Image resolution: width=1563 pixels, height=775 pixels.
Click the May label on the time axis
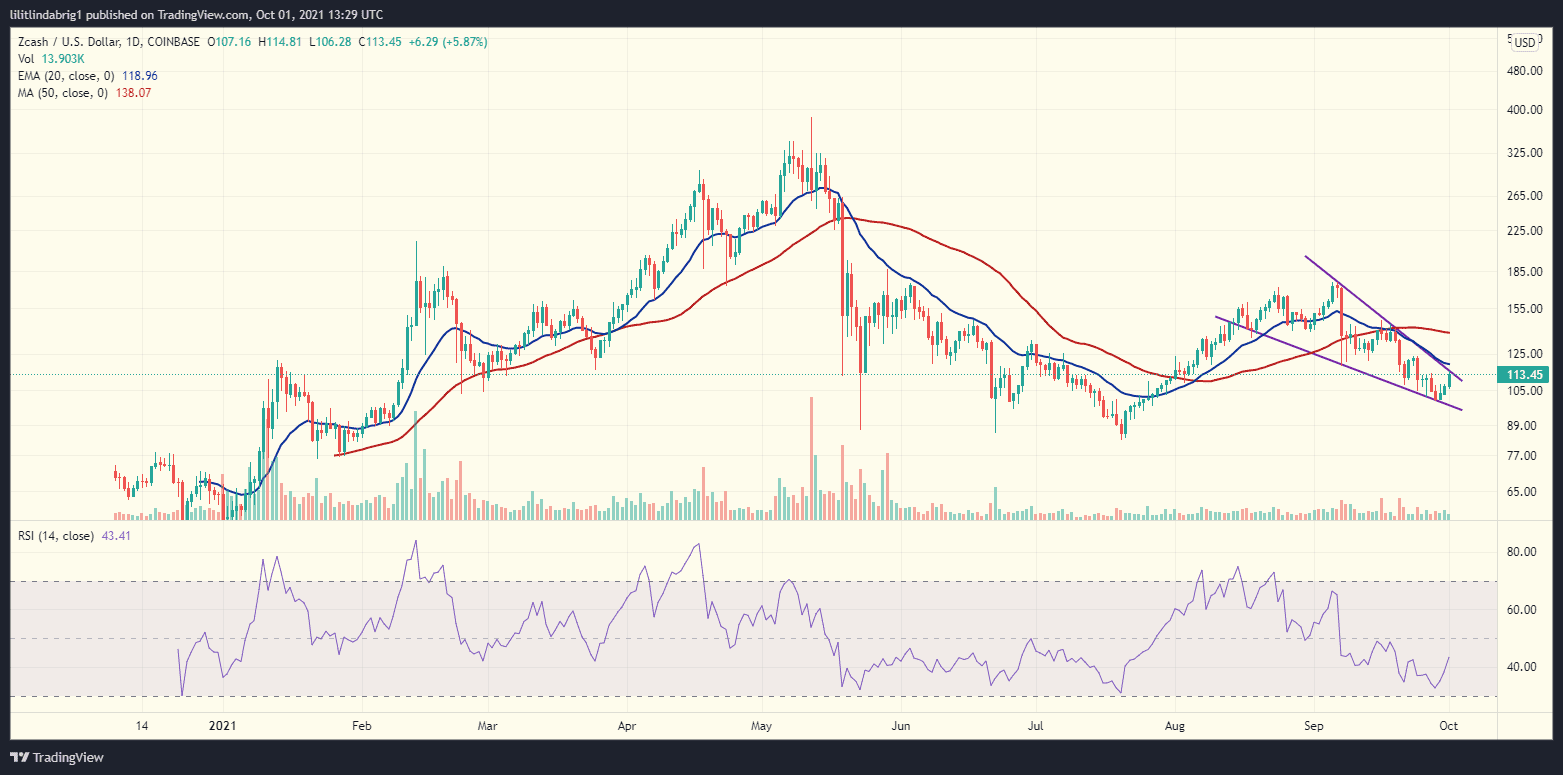pos(761,725)
